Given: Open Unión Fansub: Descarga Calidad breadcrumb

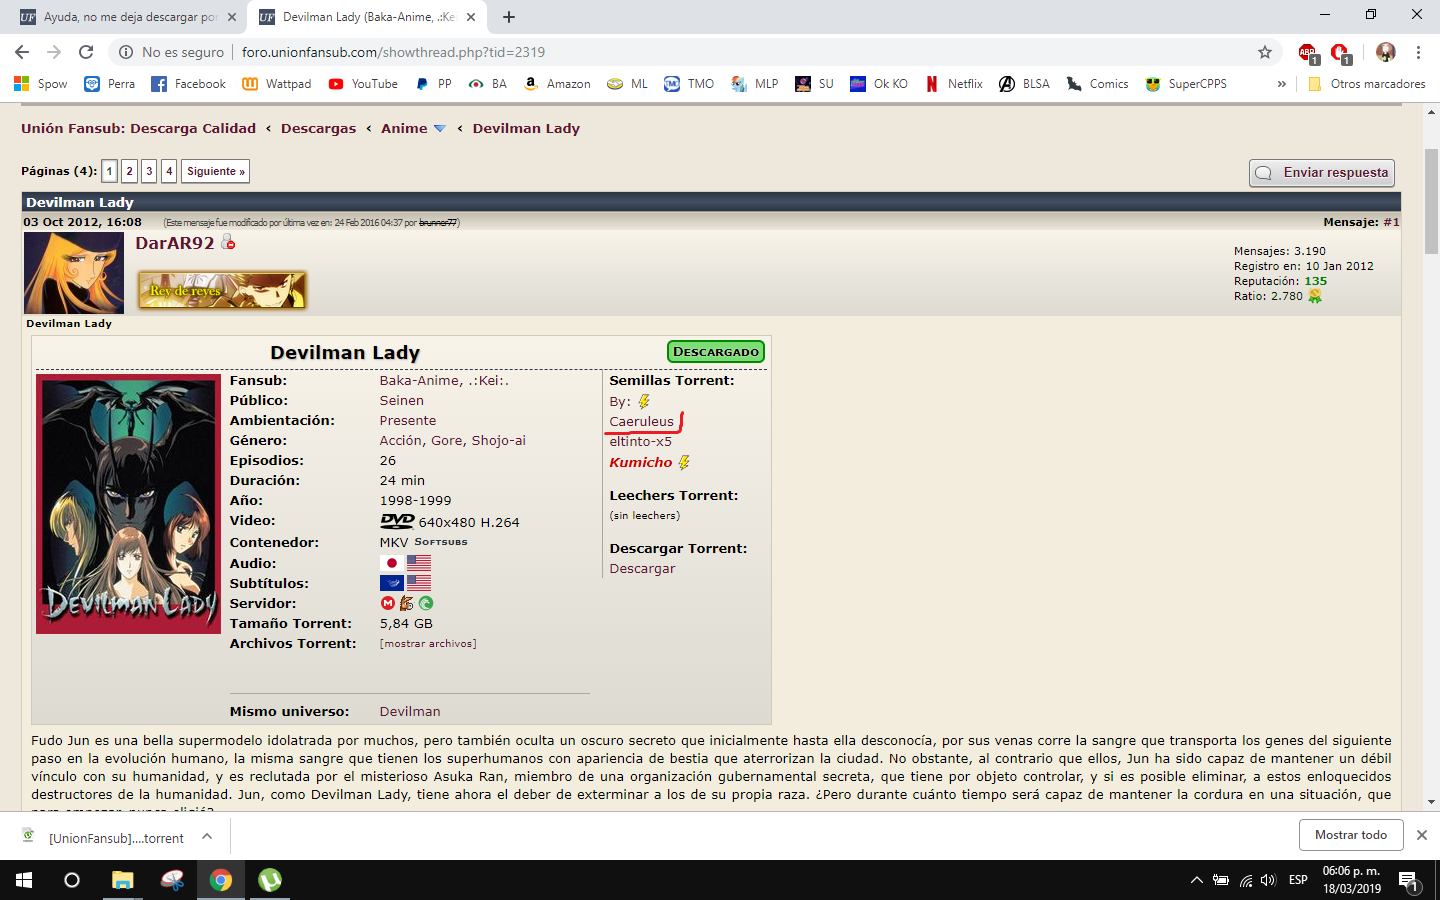Looking at the screenshot, I should (138, 128).
